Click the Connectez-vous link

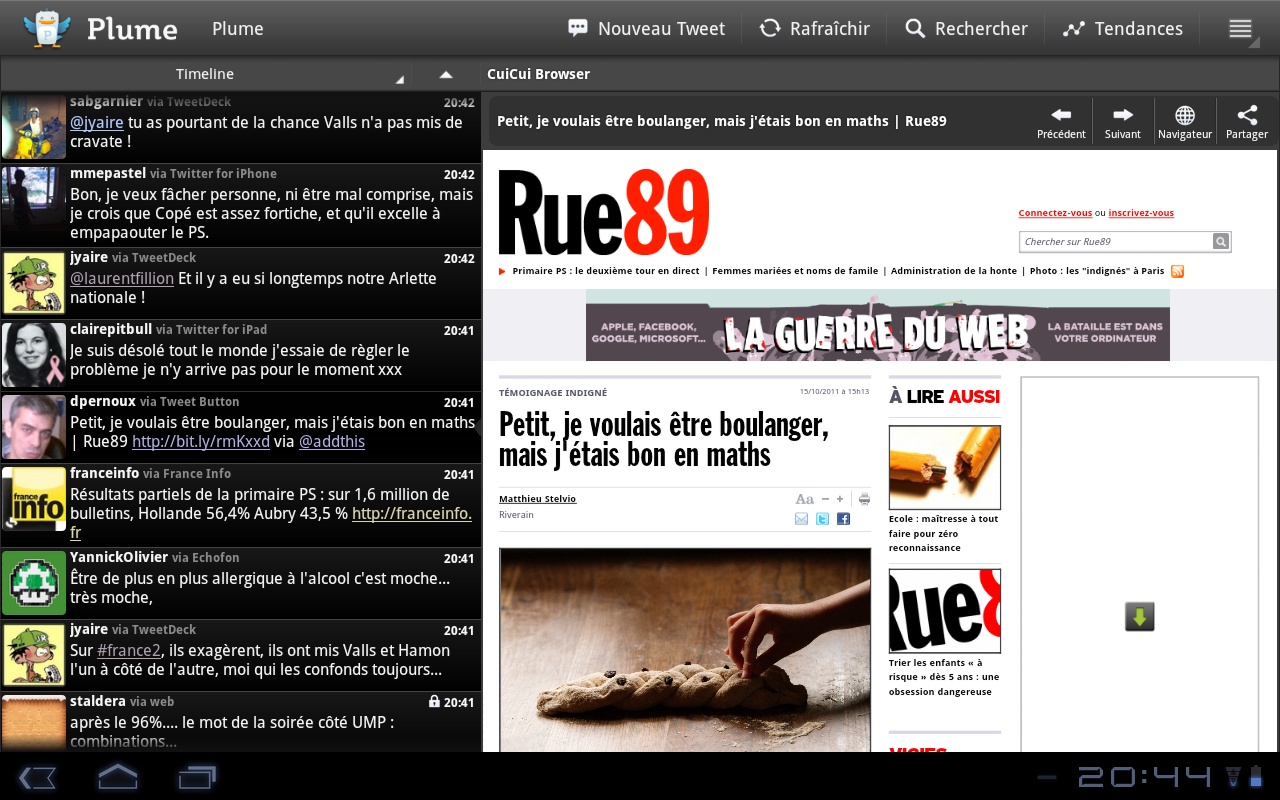click(1055, 213)
